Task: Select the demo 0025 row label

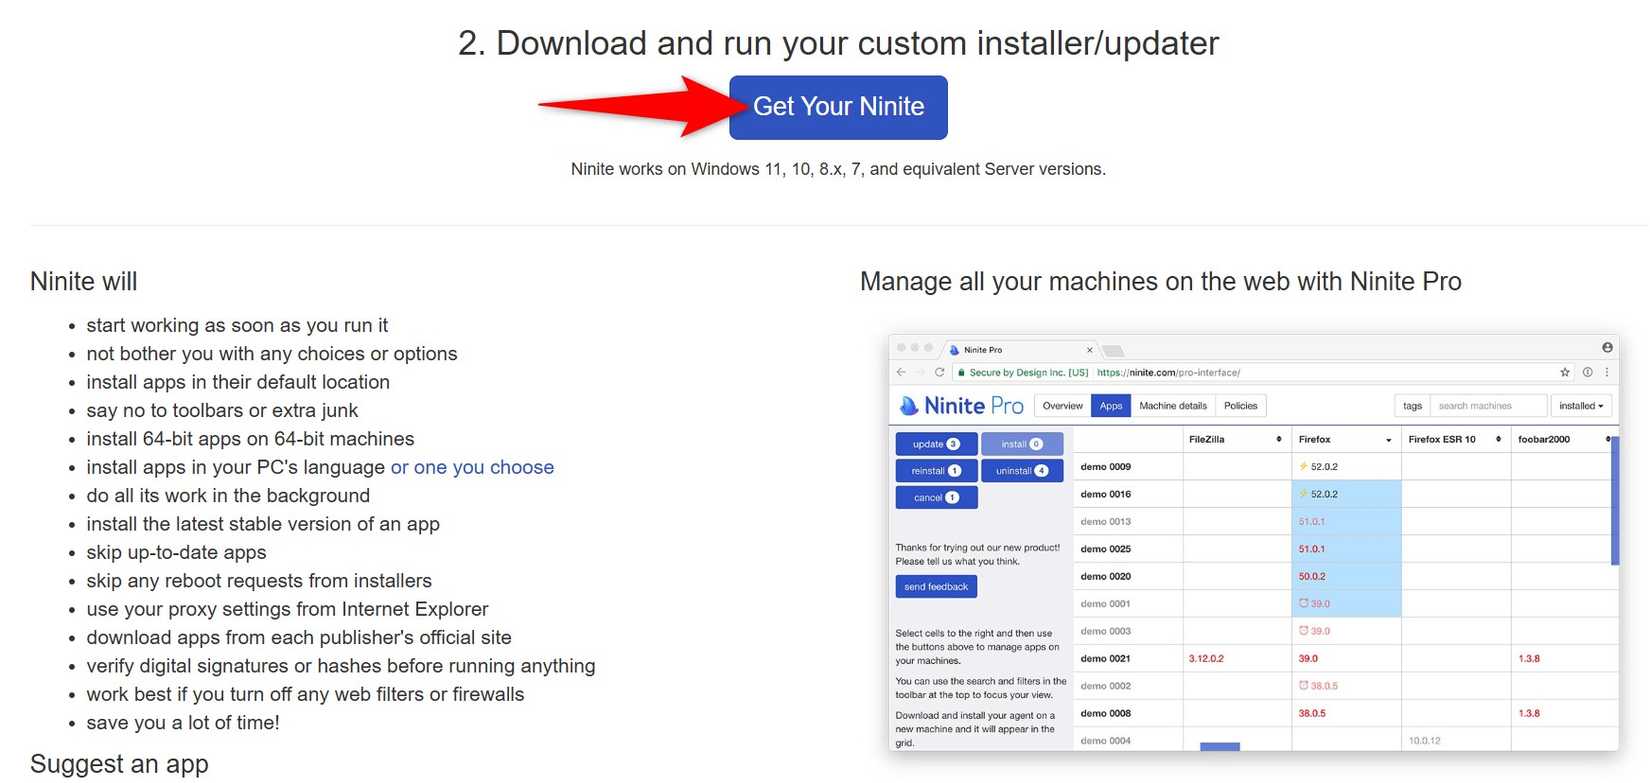Action: (x=1105, y=549)
